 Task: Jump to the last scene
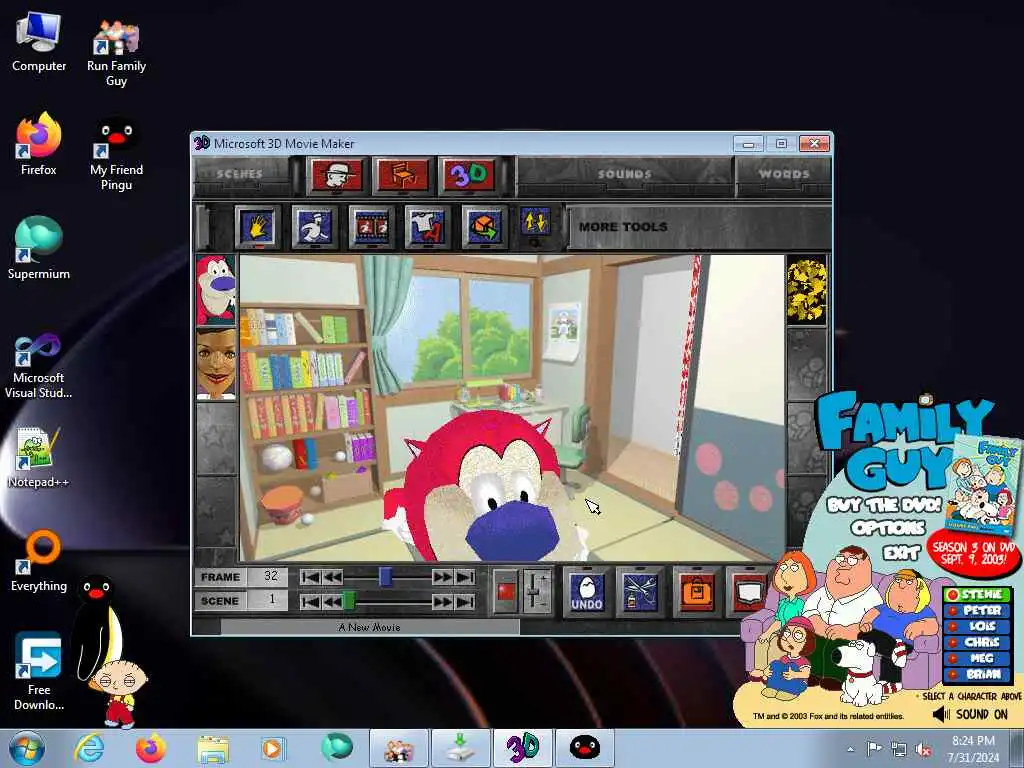coord(465,601)
